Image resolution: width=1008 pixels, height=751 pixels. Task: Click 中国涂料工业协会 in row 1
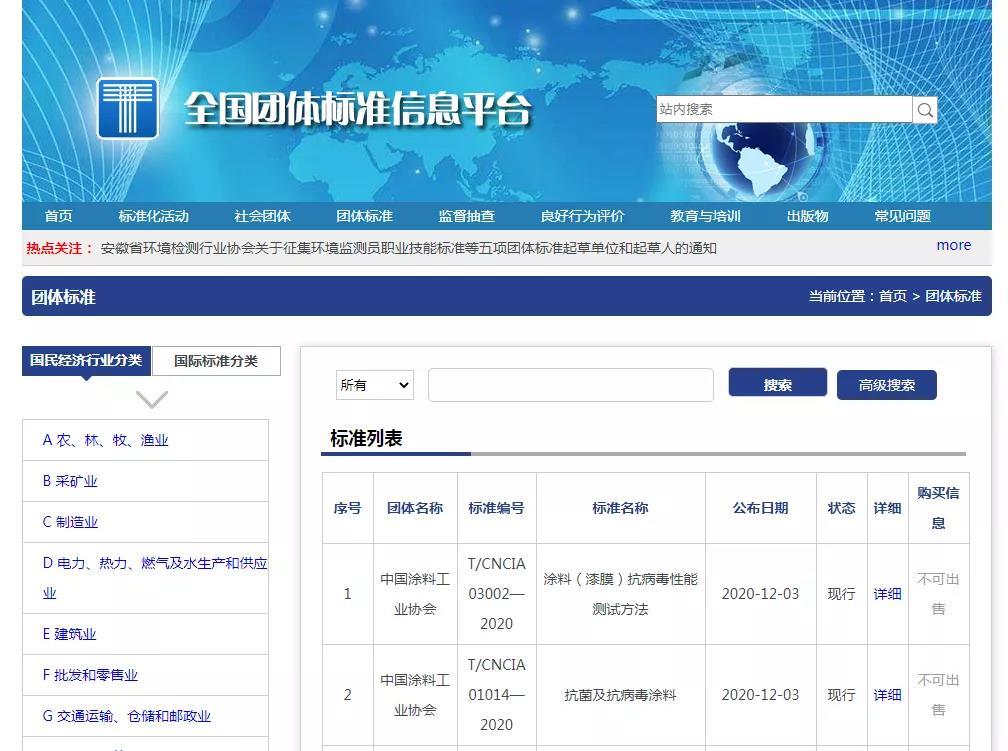coord(415,594)
